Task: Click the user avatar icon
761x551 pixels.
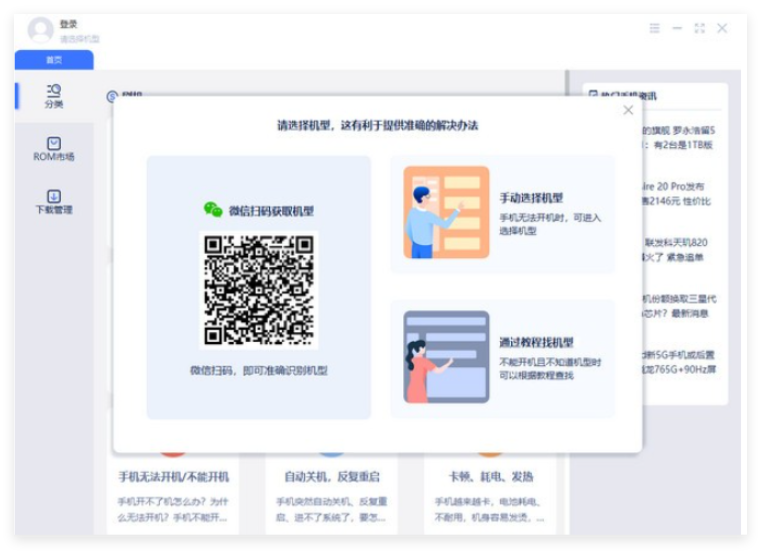Action: 41,30
